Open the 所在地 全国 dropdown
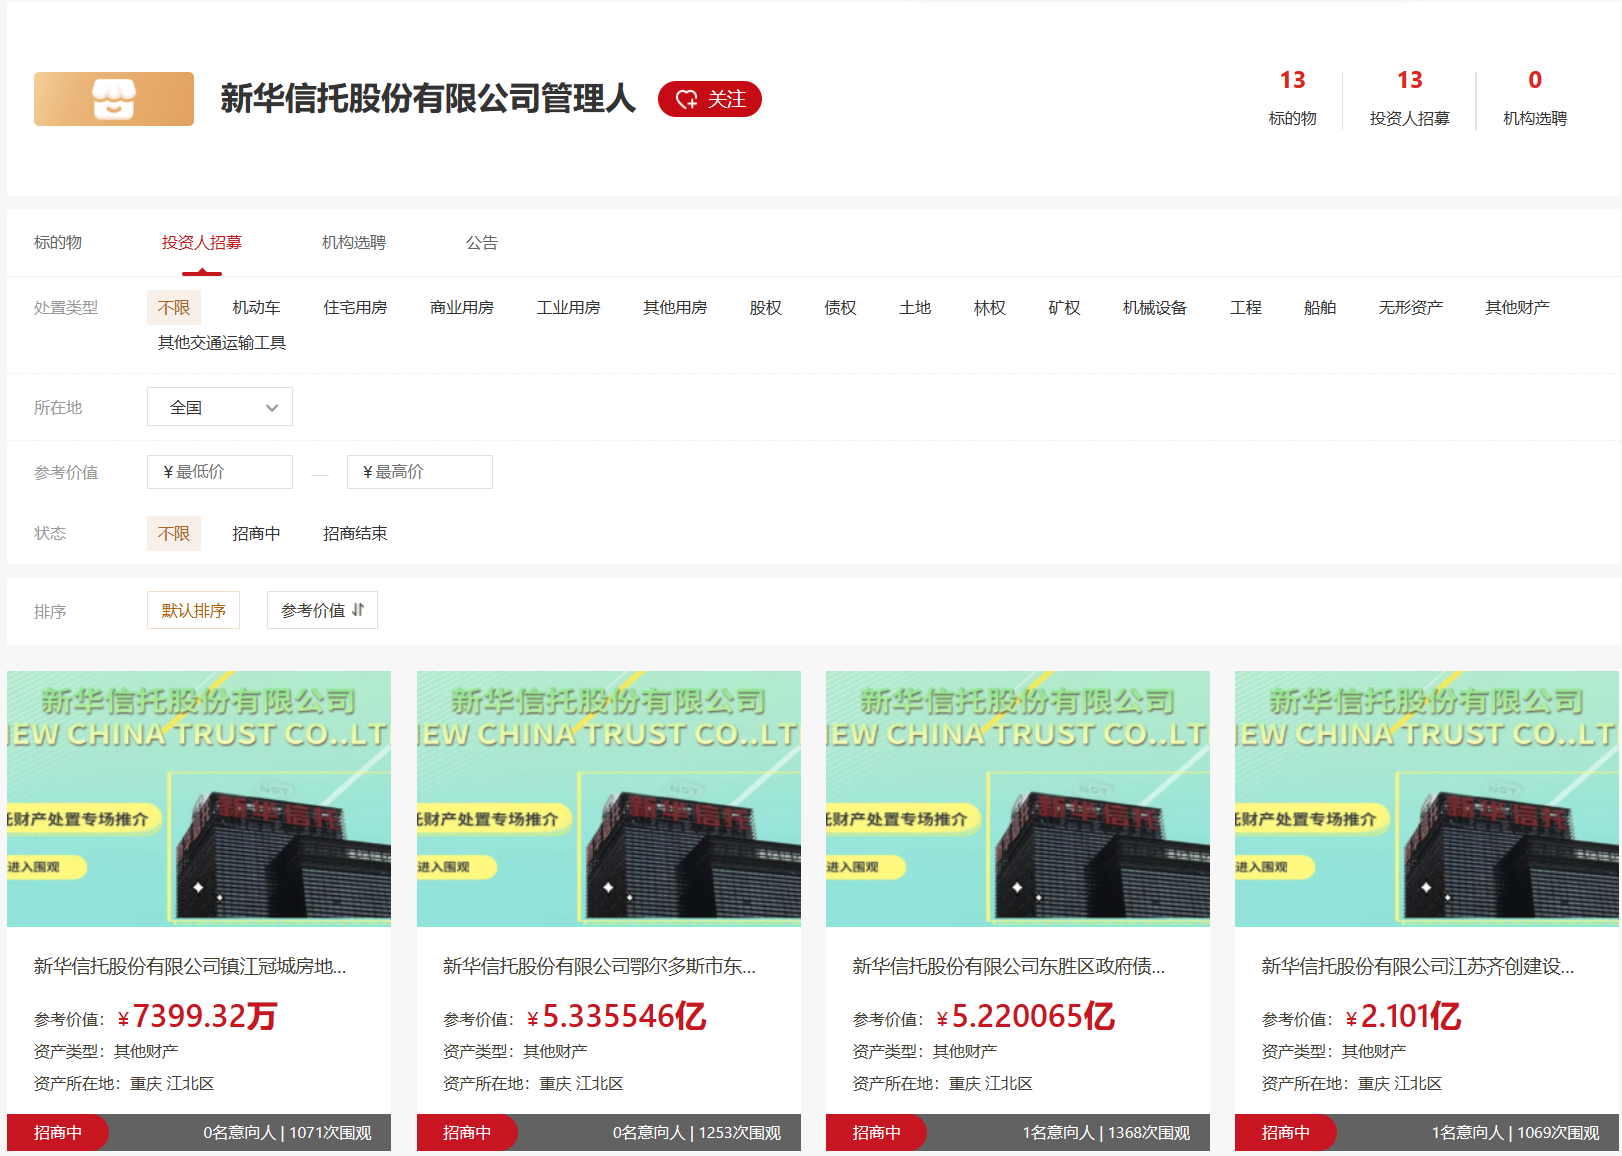Screen dimensions: 1622x1156 (x=220, y=407)
